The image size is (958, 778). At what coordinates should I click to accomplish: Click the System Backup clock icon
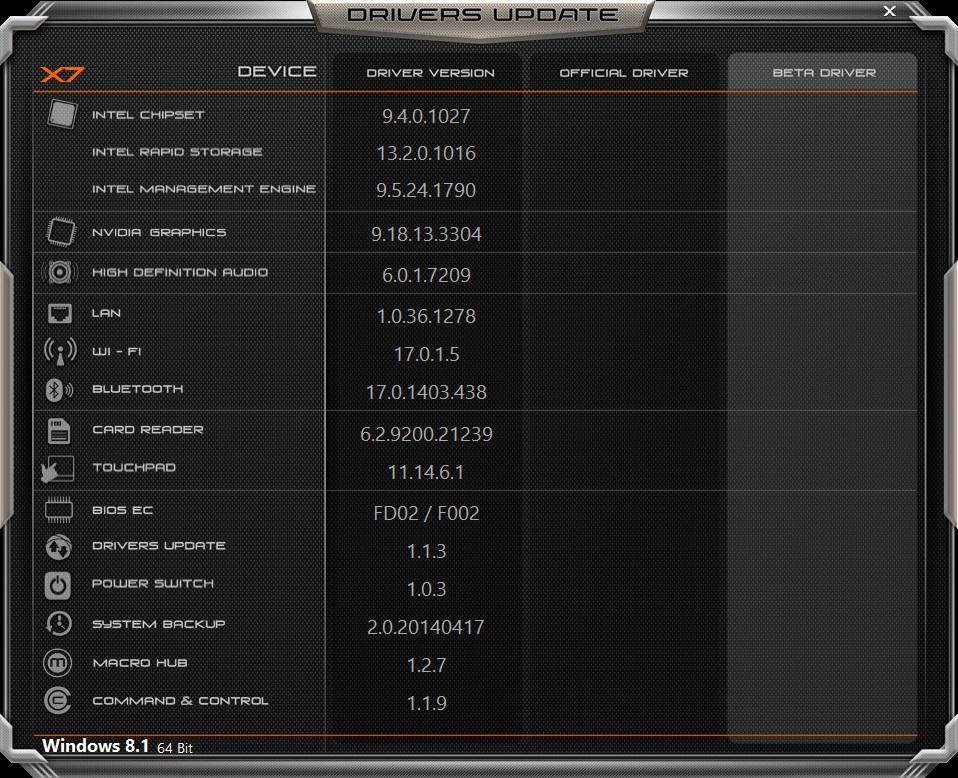point(59,624)
